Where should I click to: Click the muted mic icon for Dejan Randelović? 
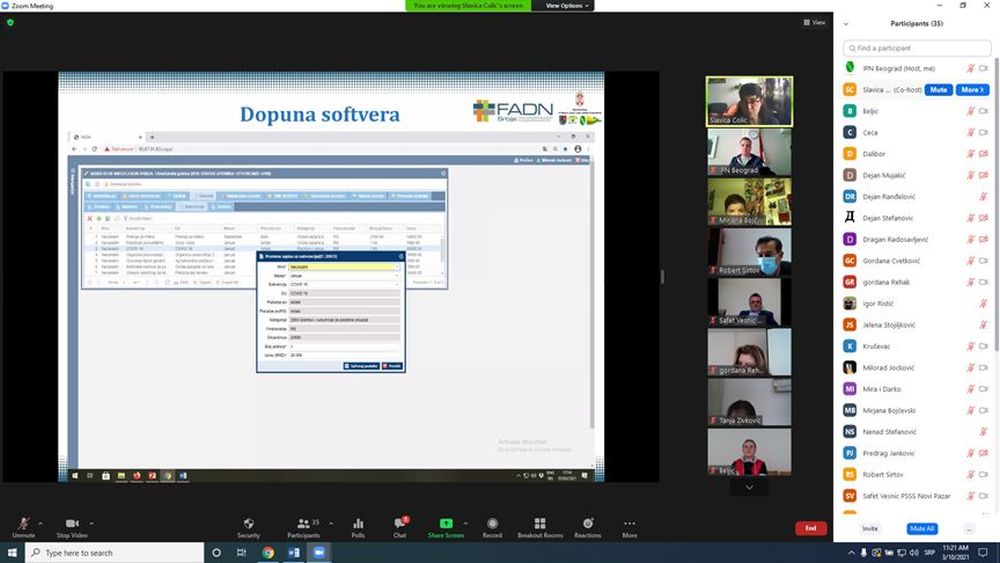pyautogui.click(x=983, y=196)
